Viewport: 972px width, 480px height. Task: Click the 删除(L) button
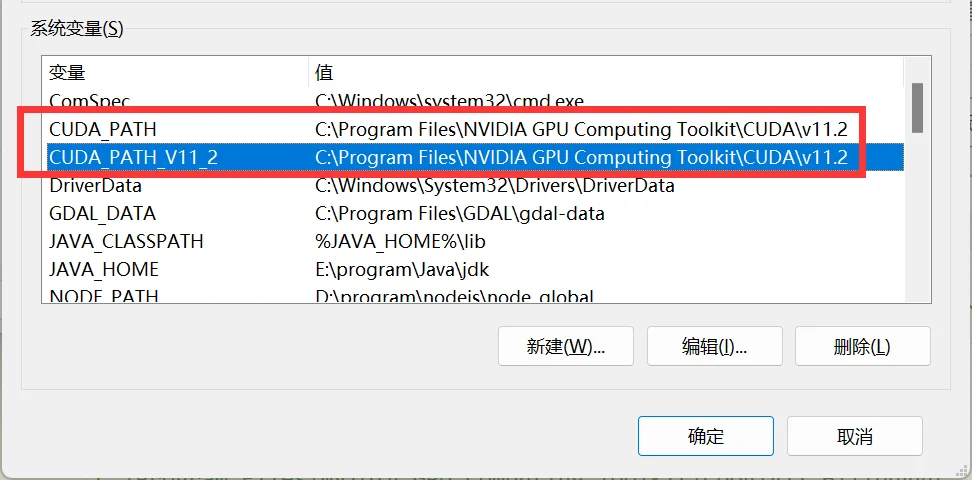[x=861, y=346]
